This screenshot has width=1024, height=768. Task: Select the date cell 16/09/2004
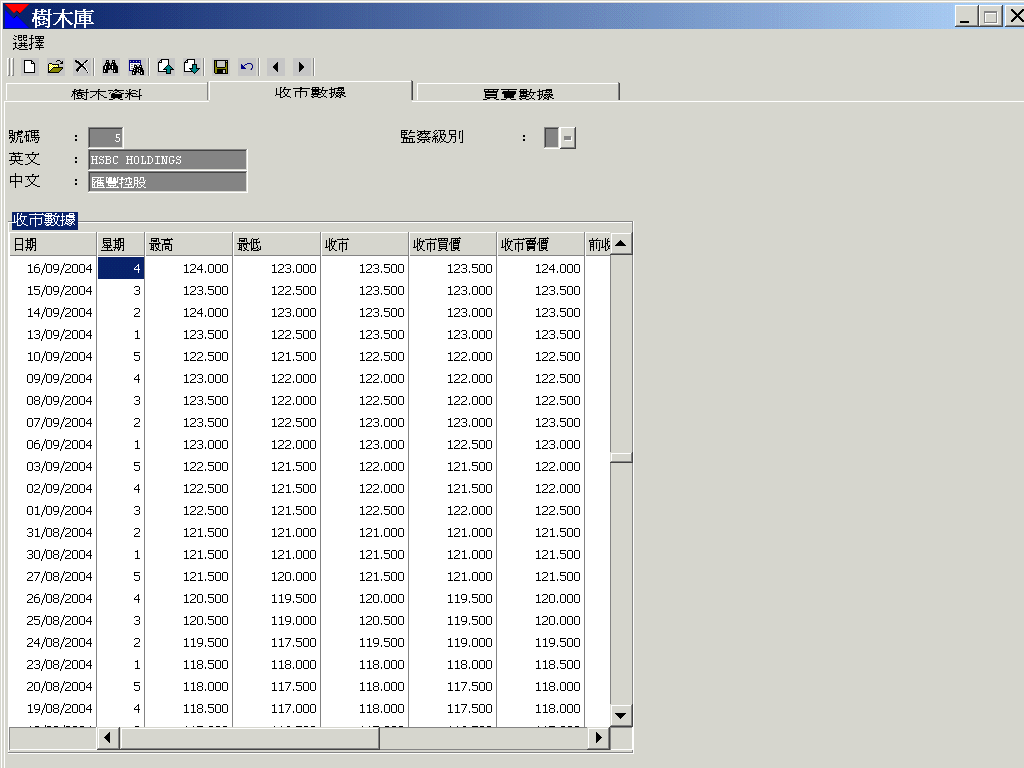click(x=53, y=268)
